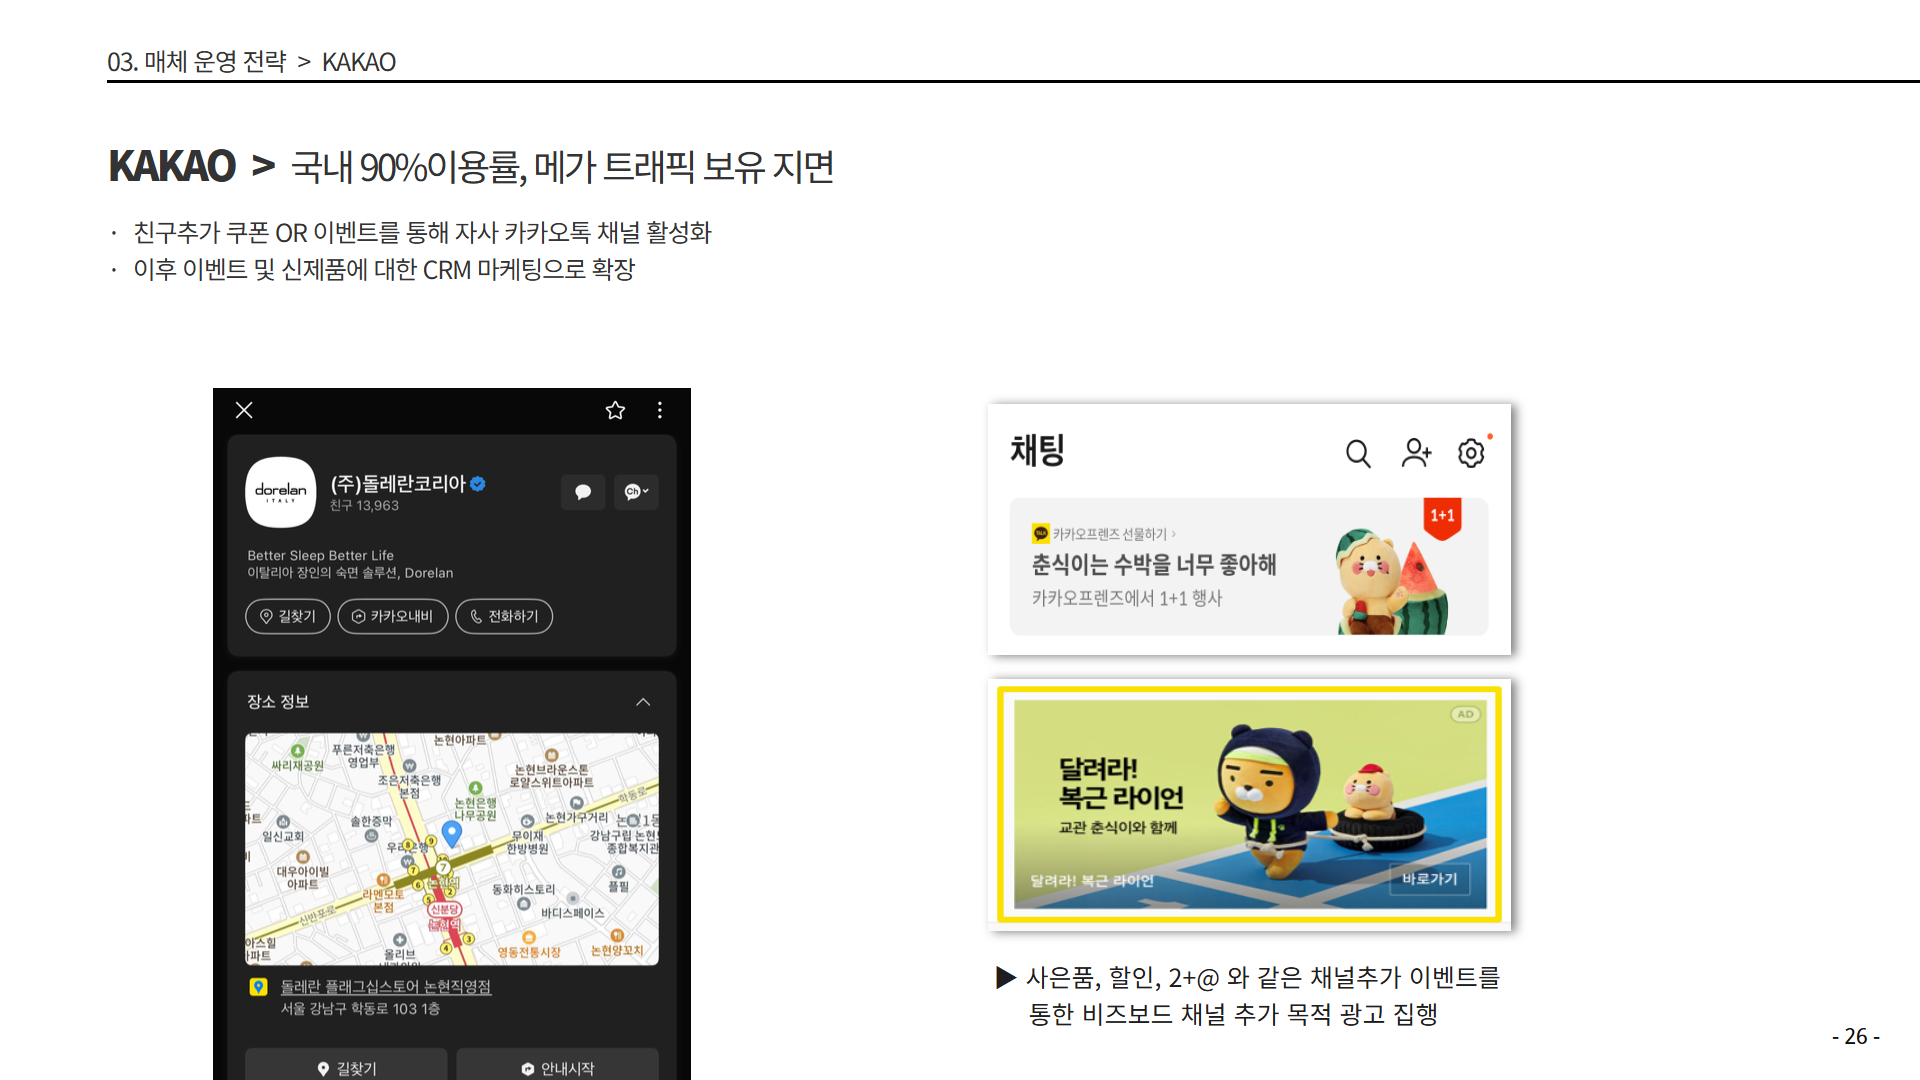Click the Dorelan logo profile picture
The height and width of the screenshot is (1080, 1920).
coord(281,491)
